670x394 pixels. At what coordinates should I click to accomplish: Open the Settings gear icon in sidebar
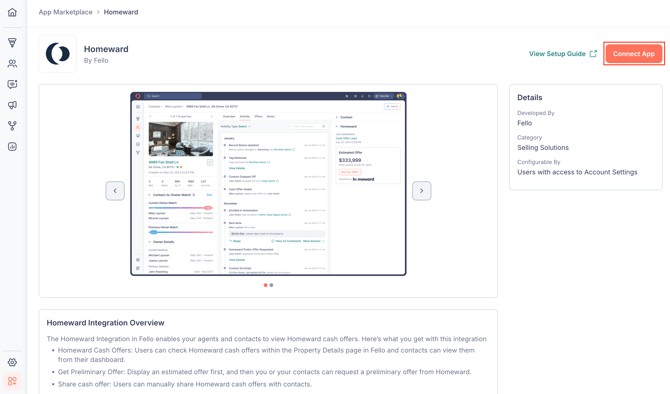tap(12, 362)
